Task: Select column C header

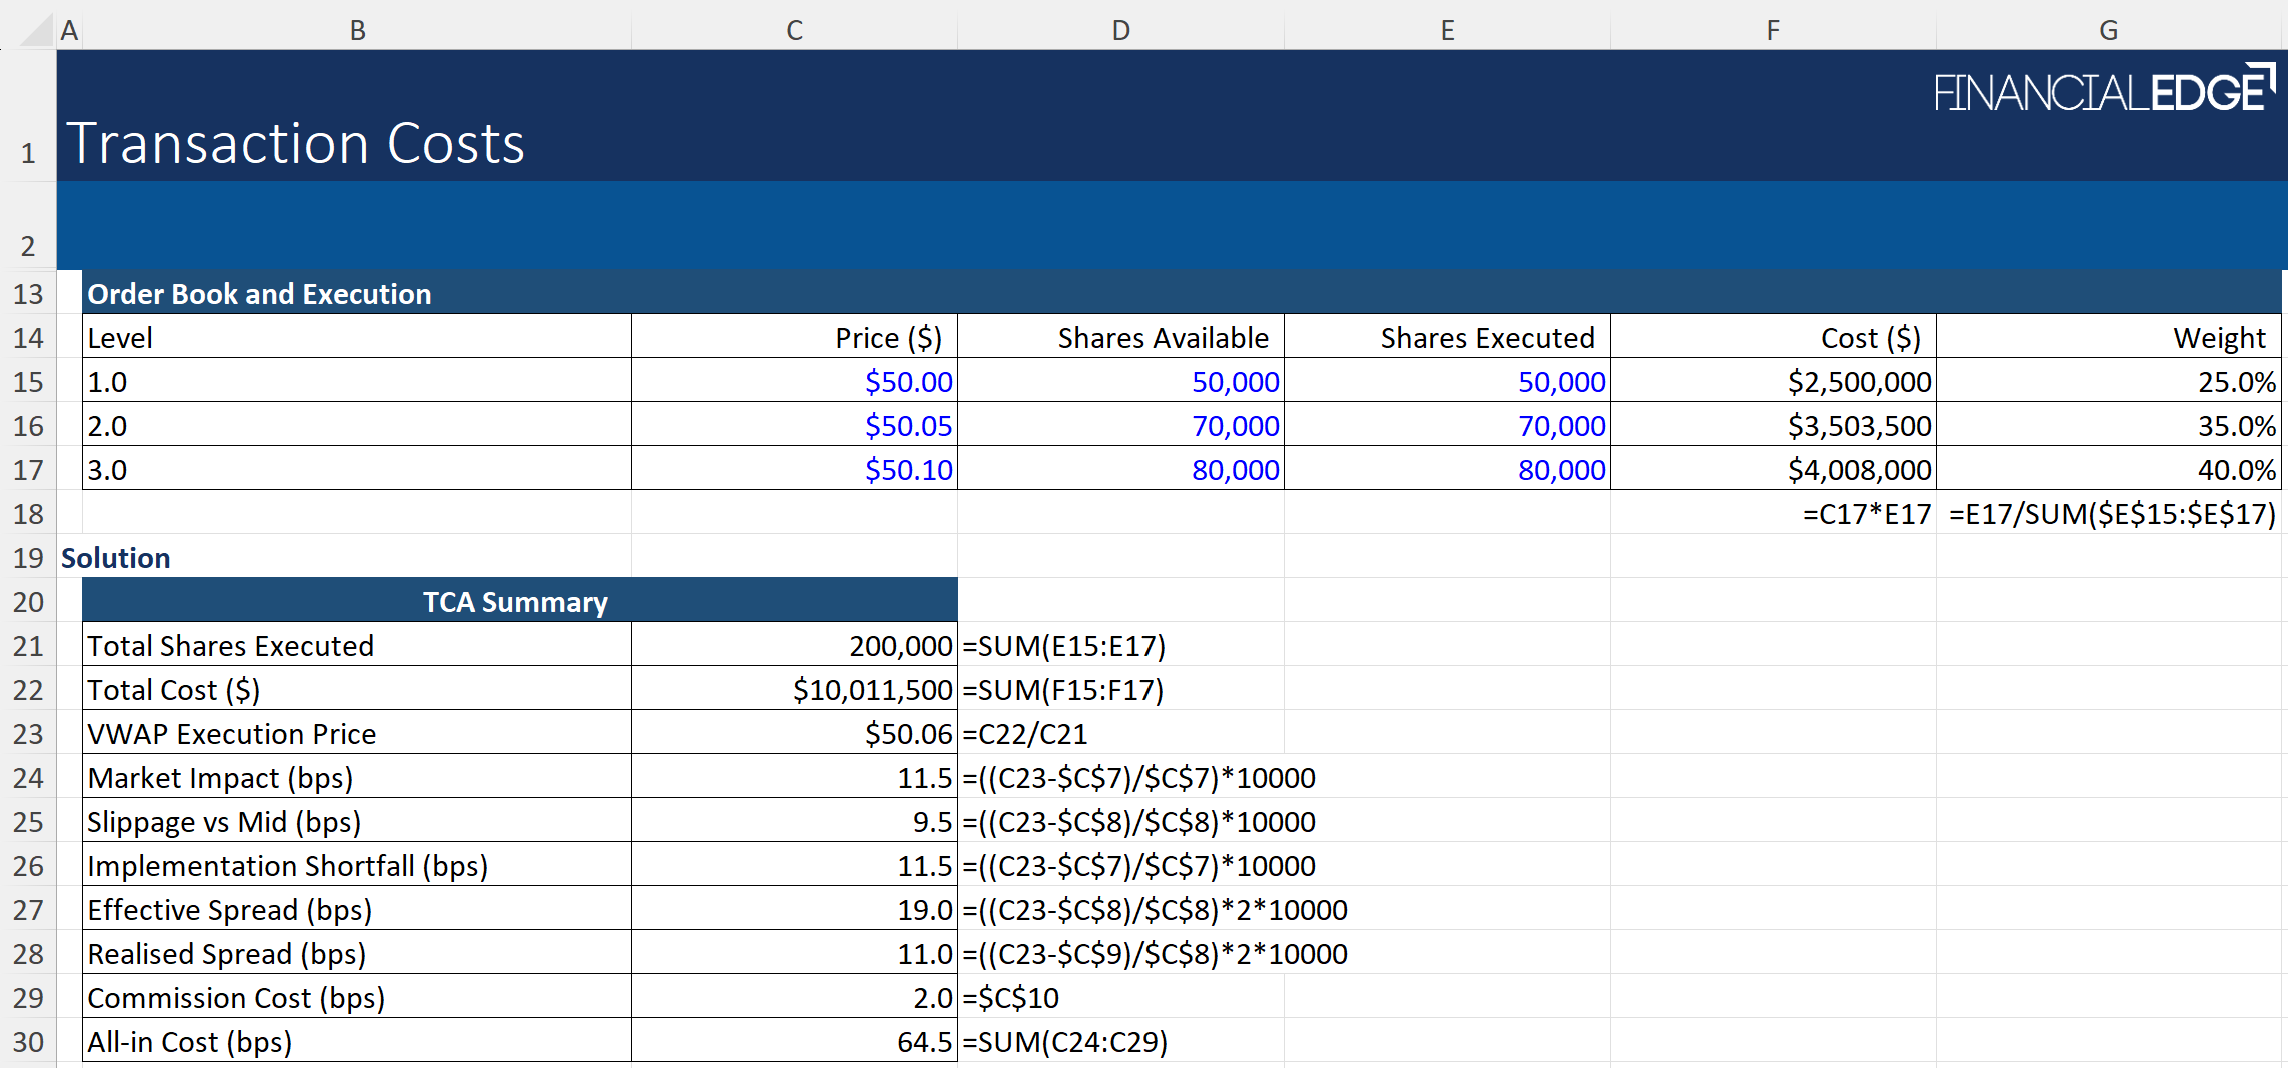Action: (794, 30)
